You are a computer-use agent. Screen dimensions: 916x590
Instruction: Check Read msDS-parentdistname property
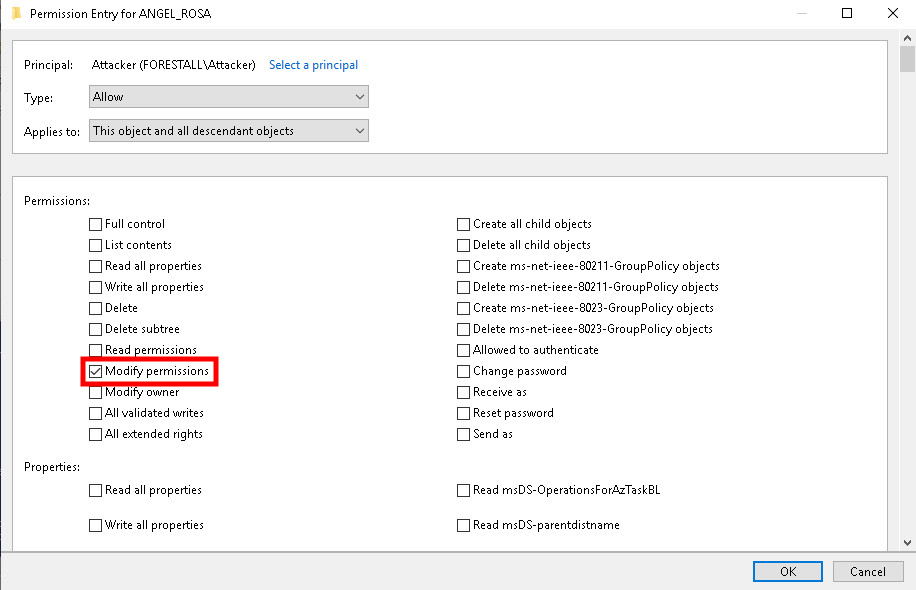464,525
